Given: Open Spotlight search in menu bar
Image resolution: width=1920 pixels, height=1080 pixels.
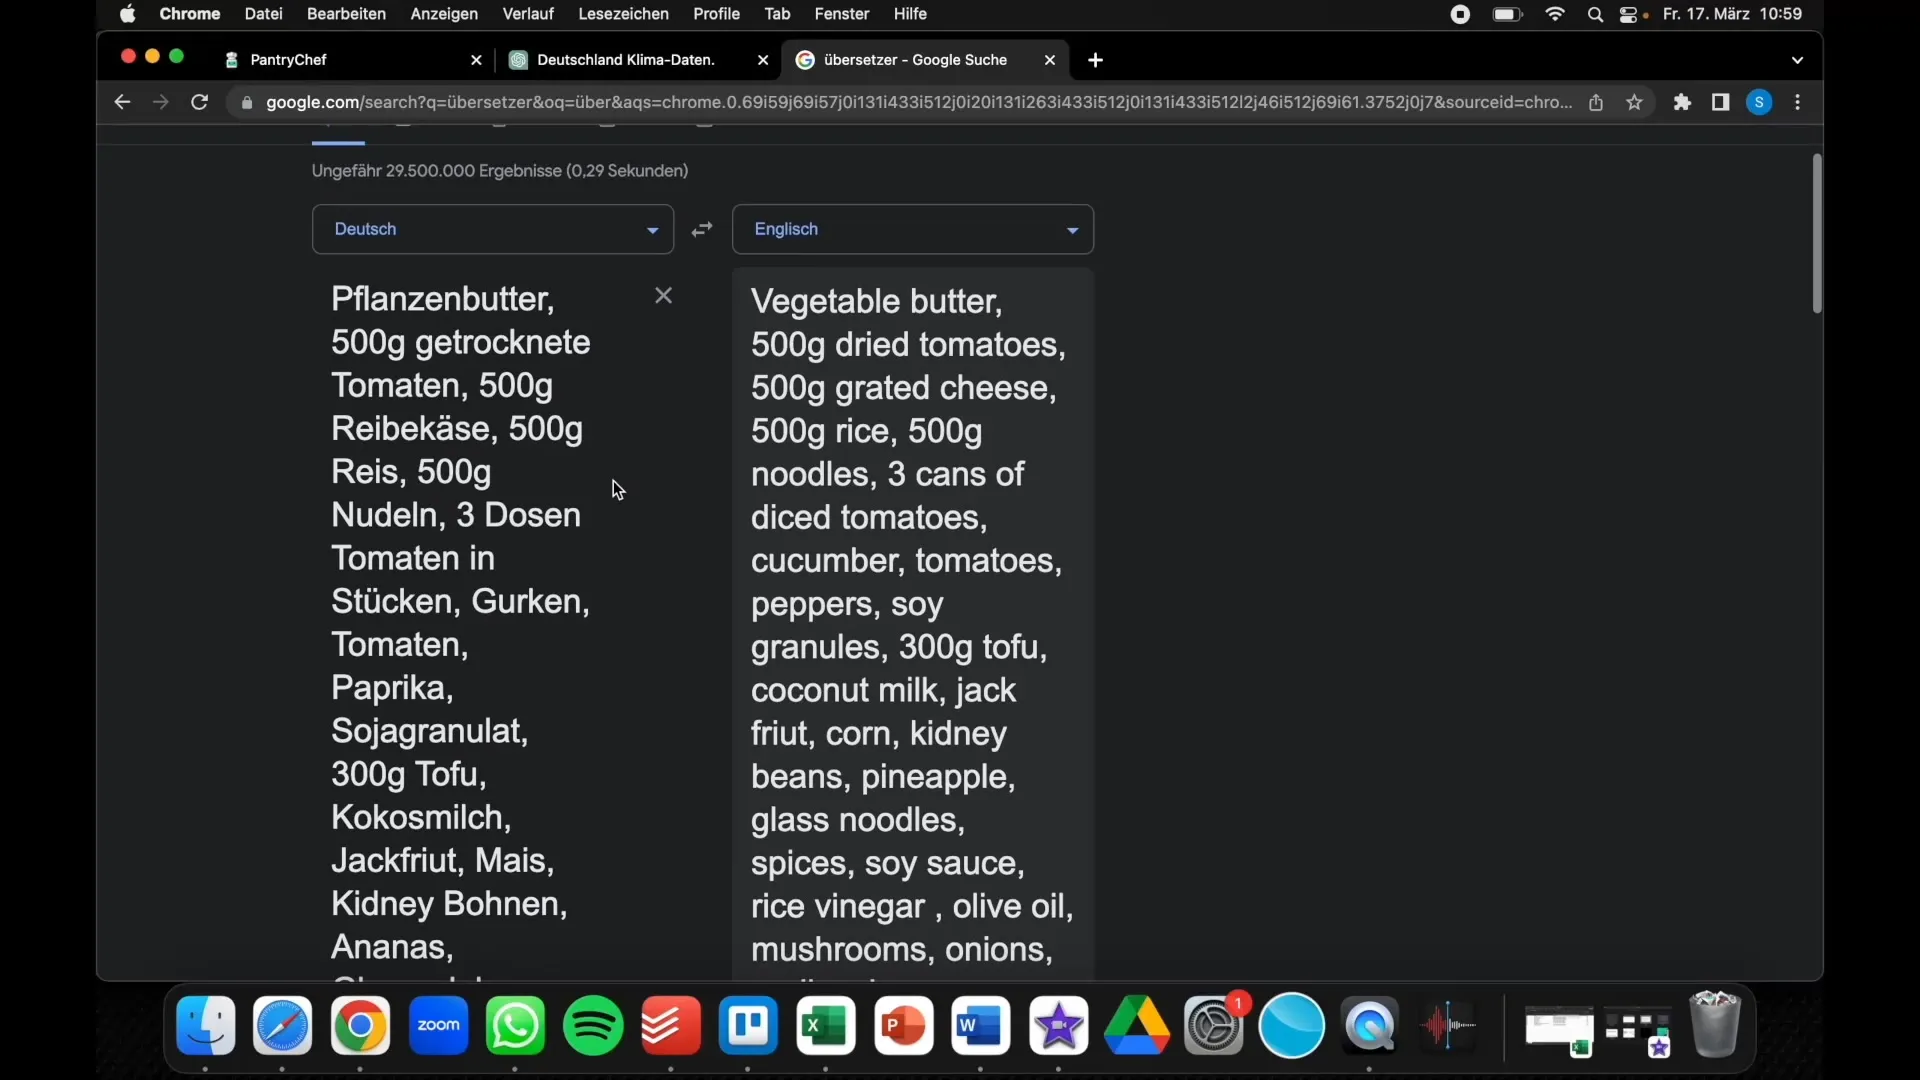Looking at the screenshot, I should 1596,14.
